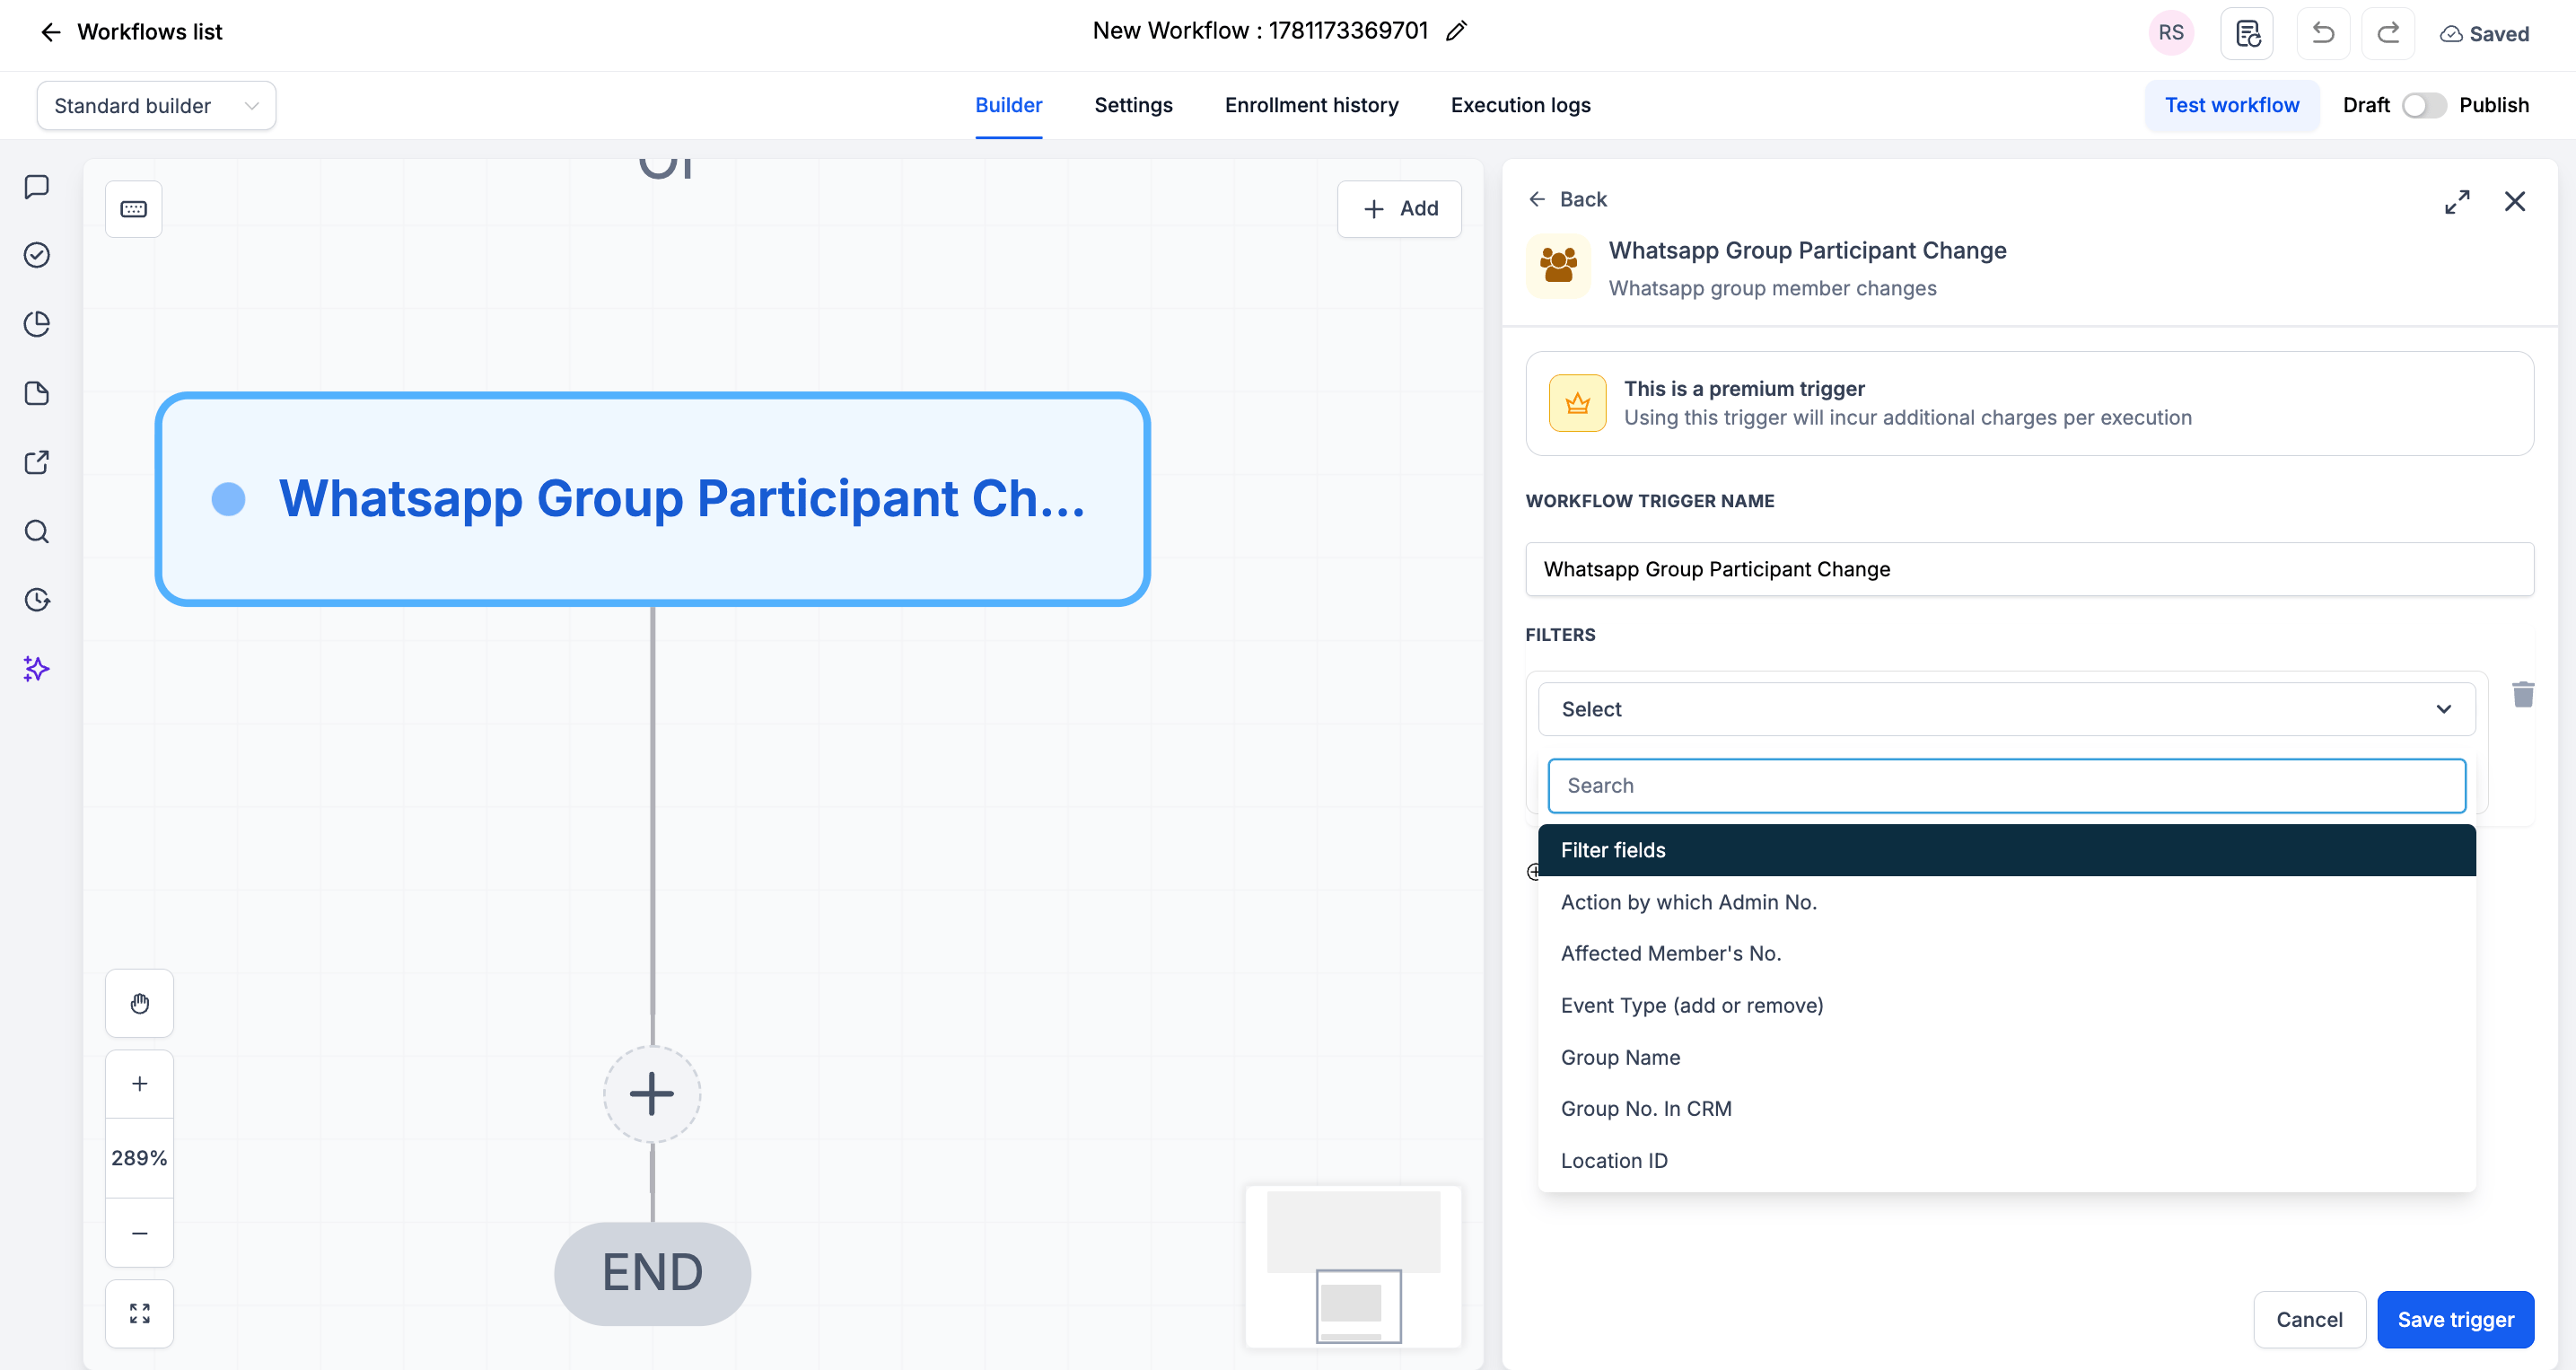The width and height of the screenshot is (2576, 1370).
Task: Select Whatsapp Group Participant trigger node
Action: pos(652,499)
